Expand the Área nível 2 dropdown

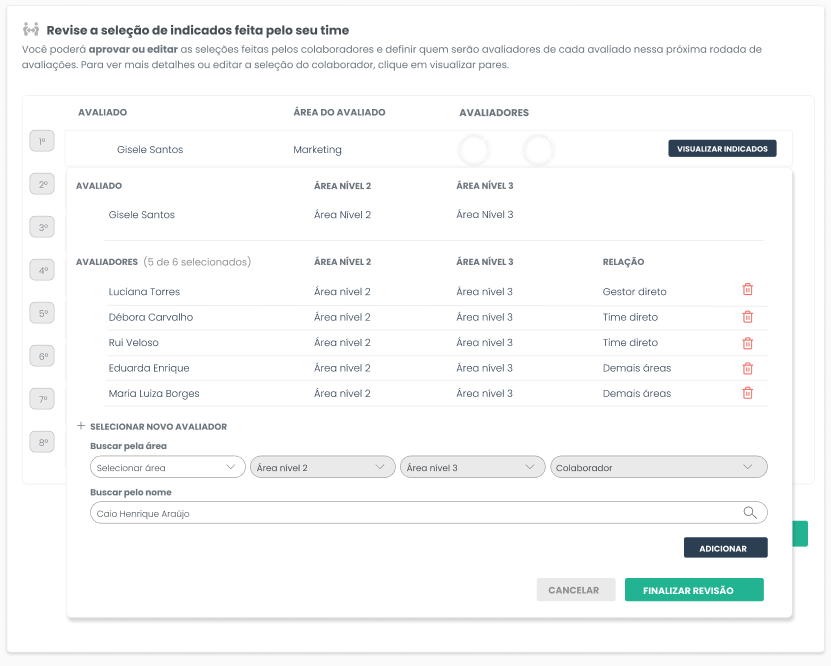click(x=323, y=467)
